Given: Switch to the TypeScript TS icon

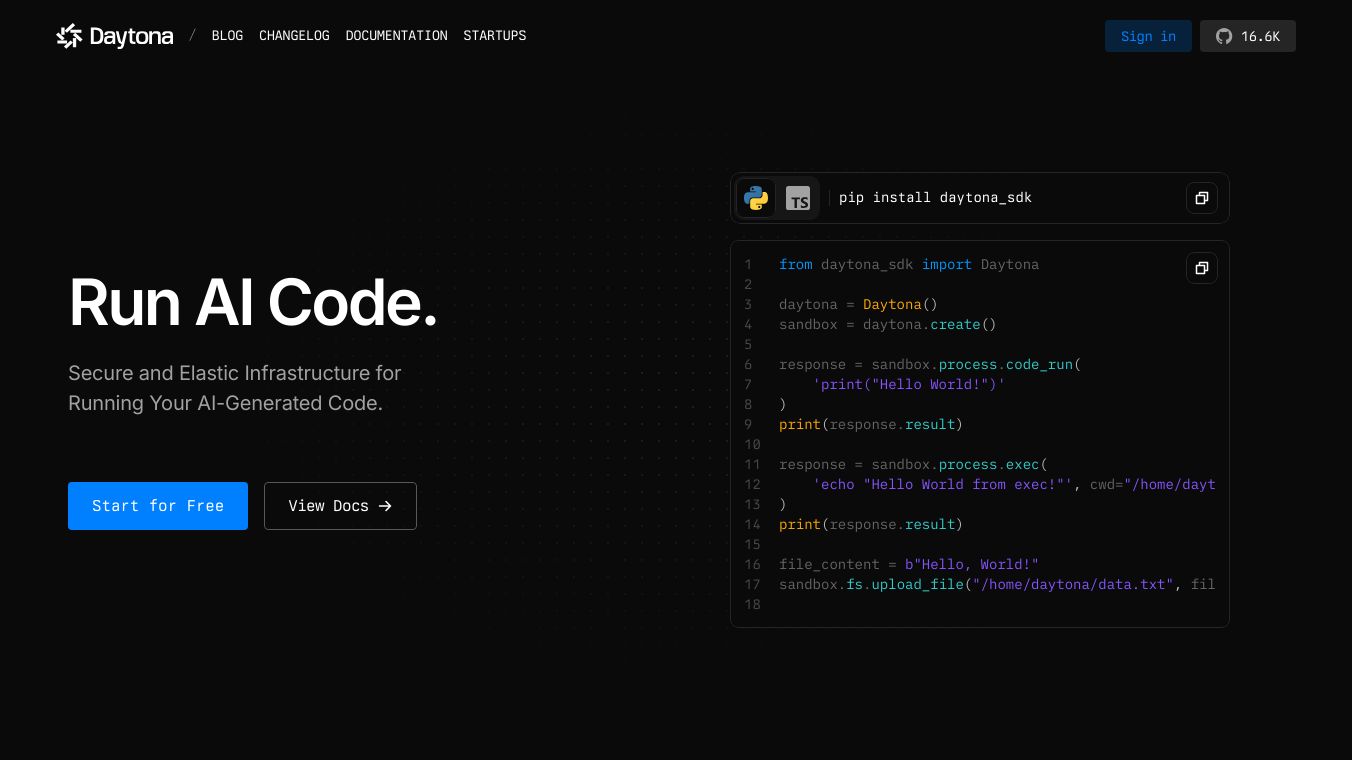Looking at the screenshot, I should pyautogui.click(x=798, y=198).
